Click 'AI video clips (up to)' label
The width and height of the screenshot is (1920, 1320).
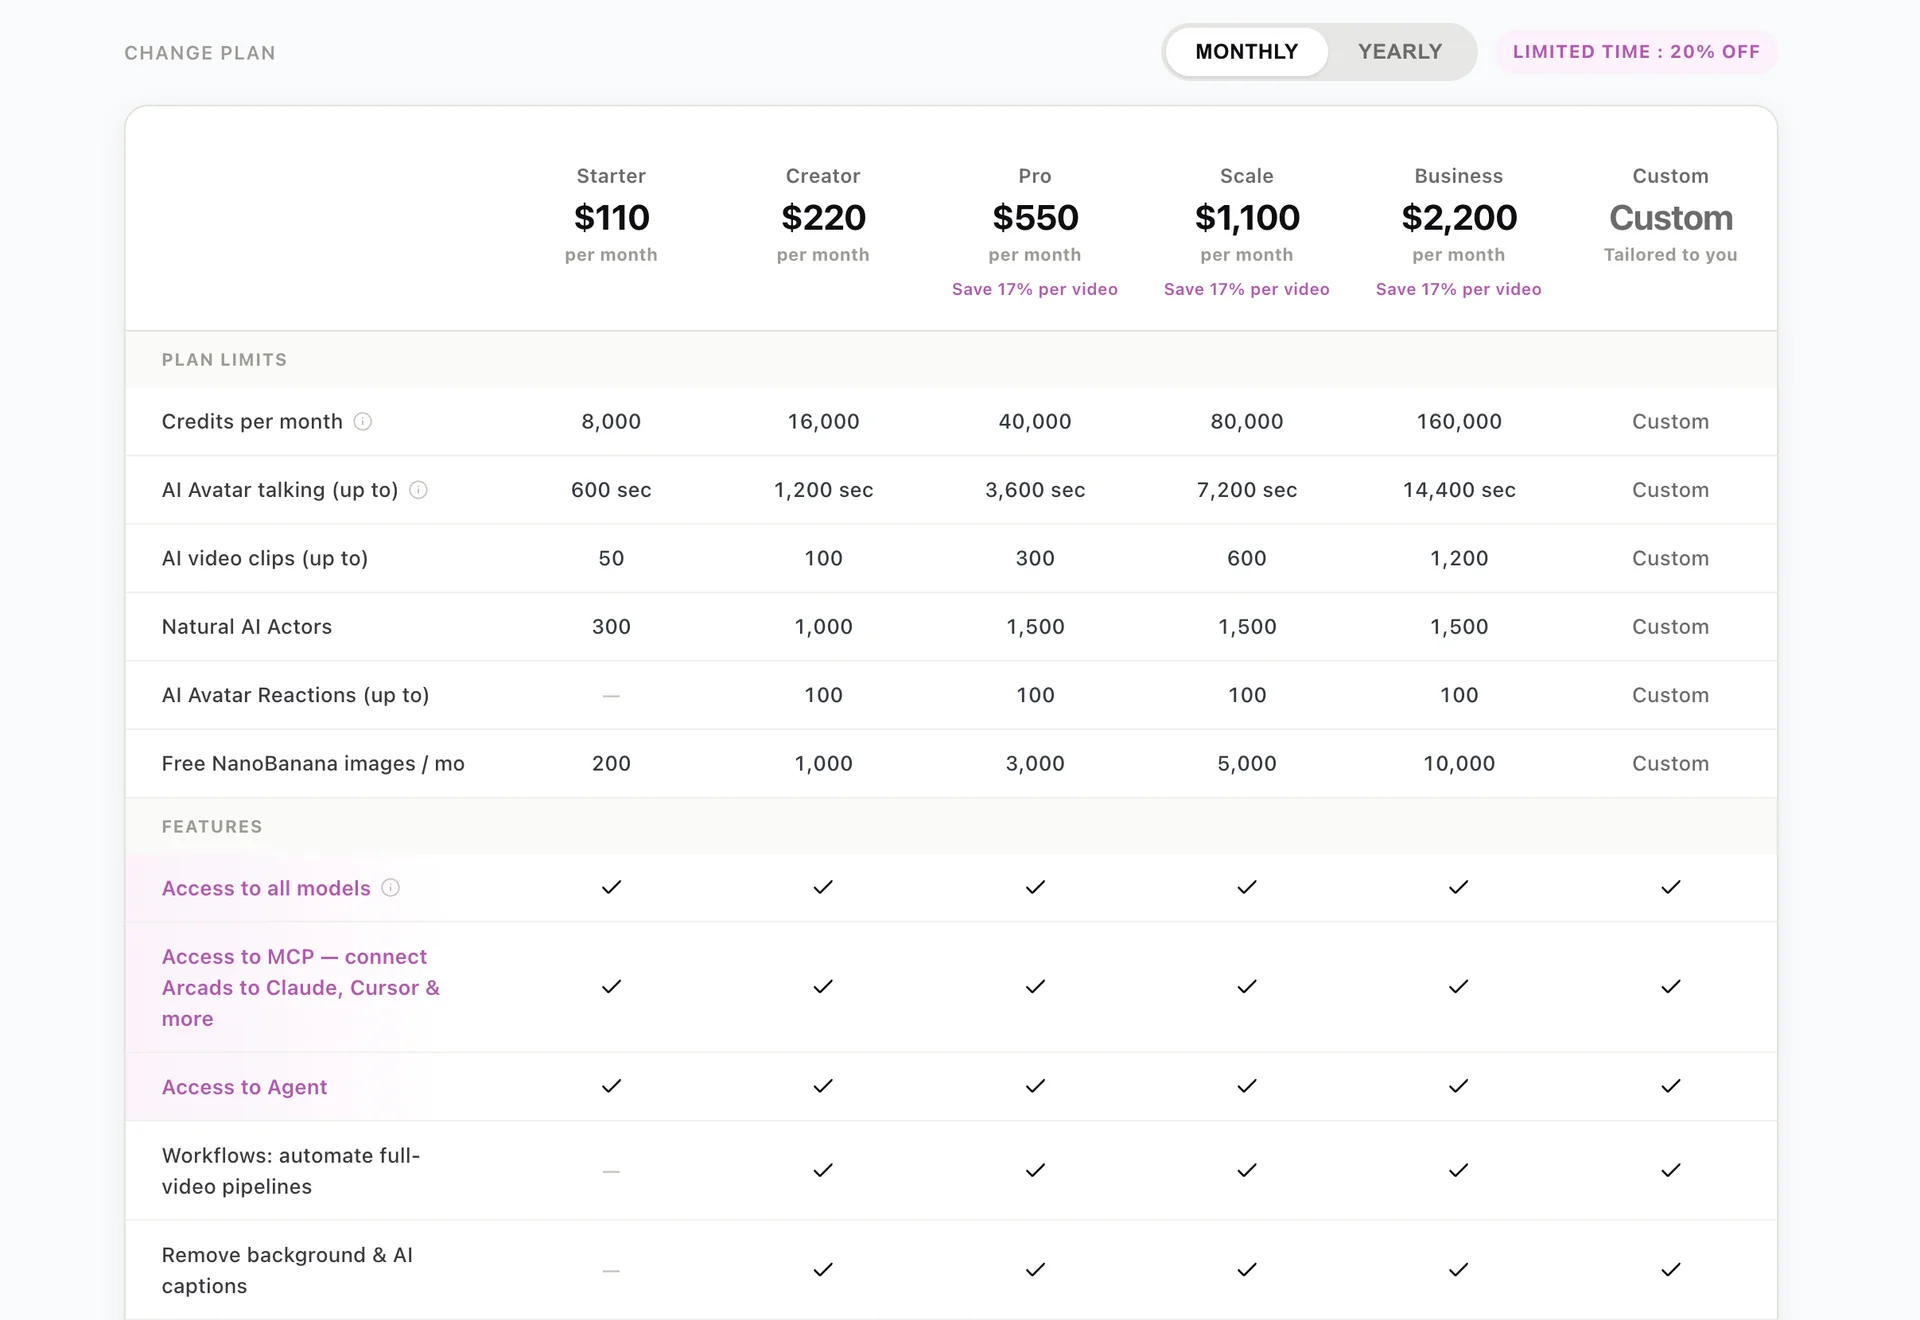point(265,558)
